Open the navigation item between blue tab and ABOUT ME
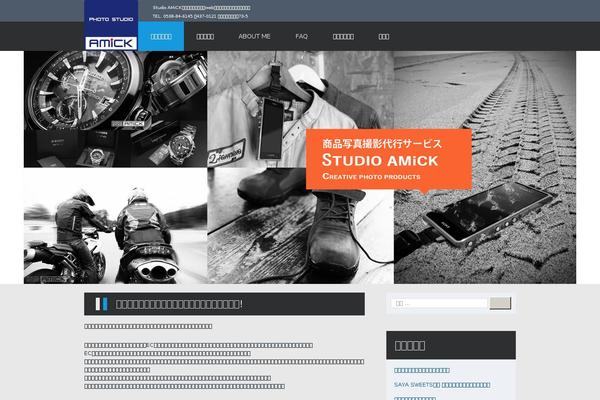Image resolution: width=600 pixels, height=400 pixels. [205, 36]
